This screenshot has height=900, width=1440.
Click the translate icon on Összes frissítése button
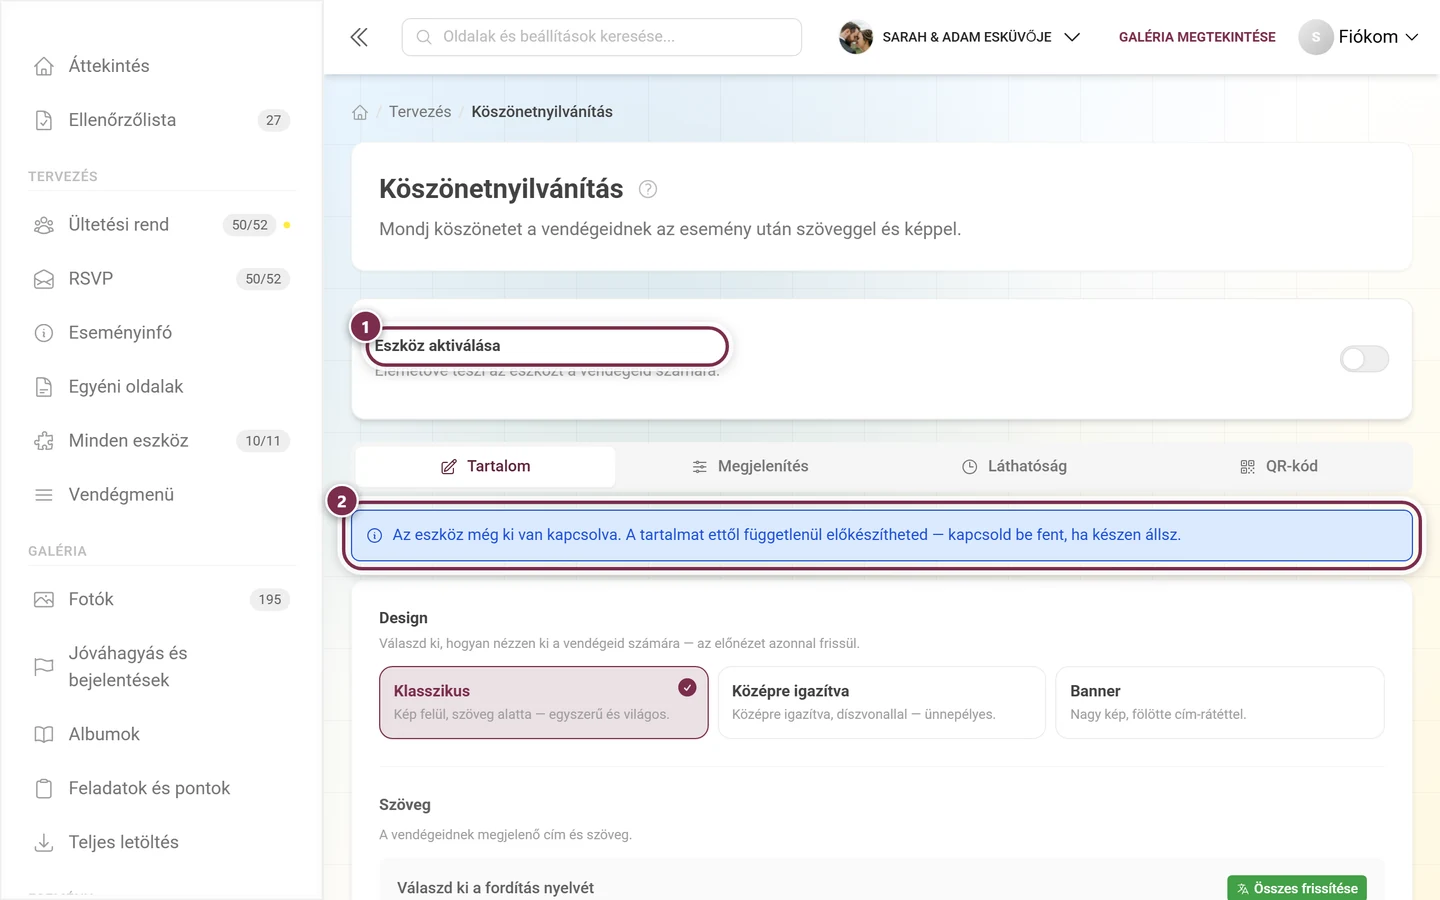tap(1243, 889)
